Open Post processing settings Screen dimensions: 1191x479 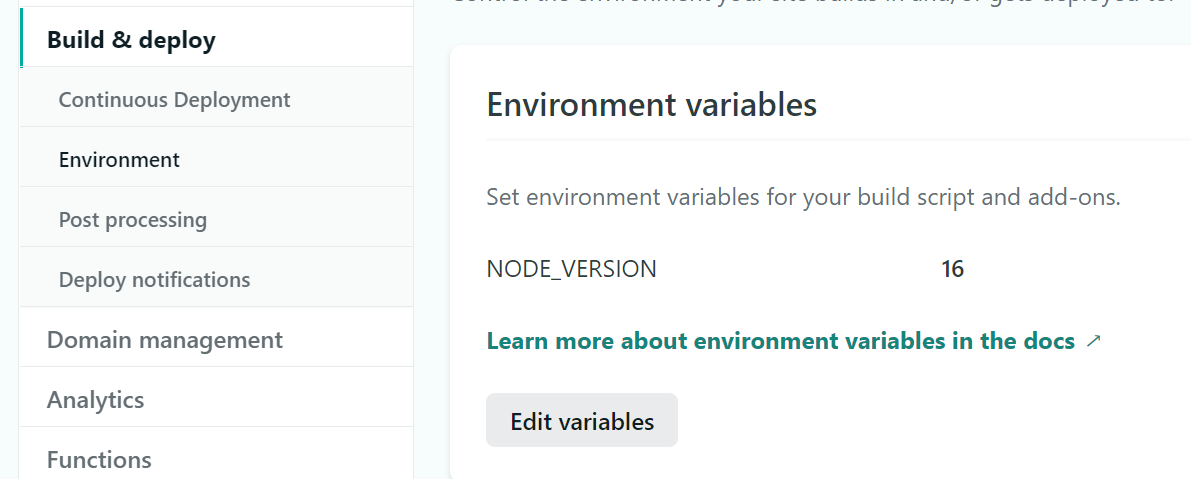[x=132, y=220]
